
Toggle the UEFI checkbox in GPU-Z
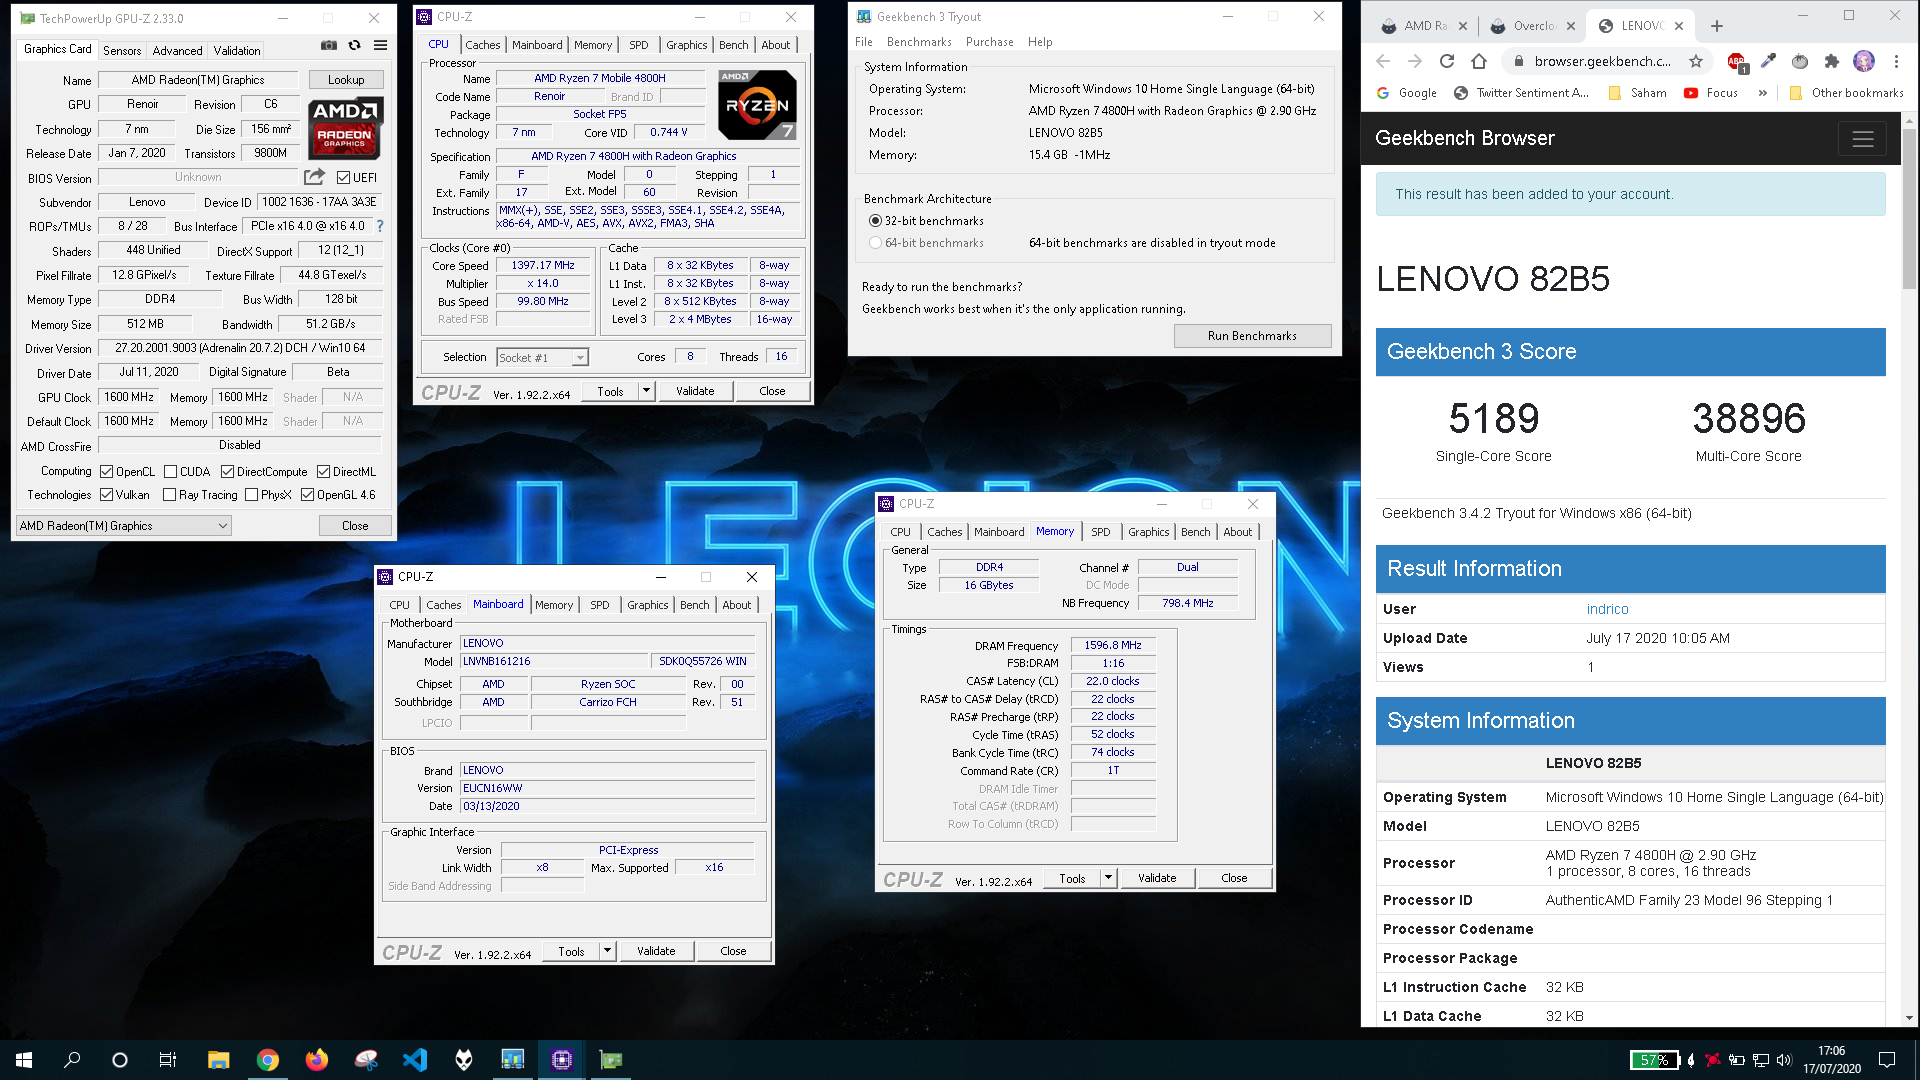tap(343, 178)
